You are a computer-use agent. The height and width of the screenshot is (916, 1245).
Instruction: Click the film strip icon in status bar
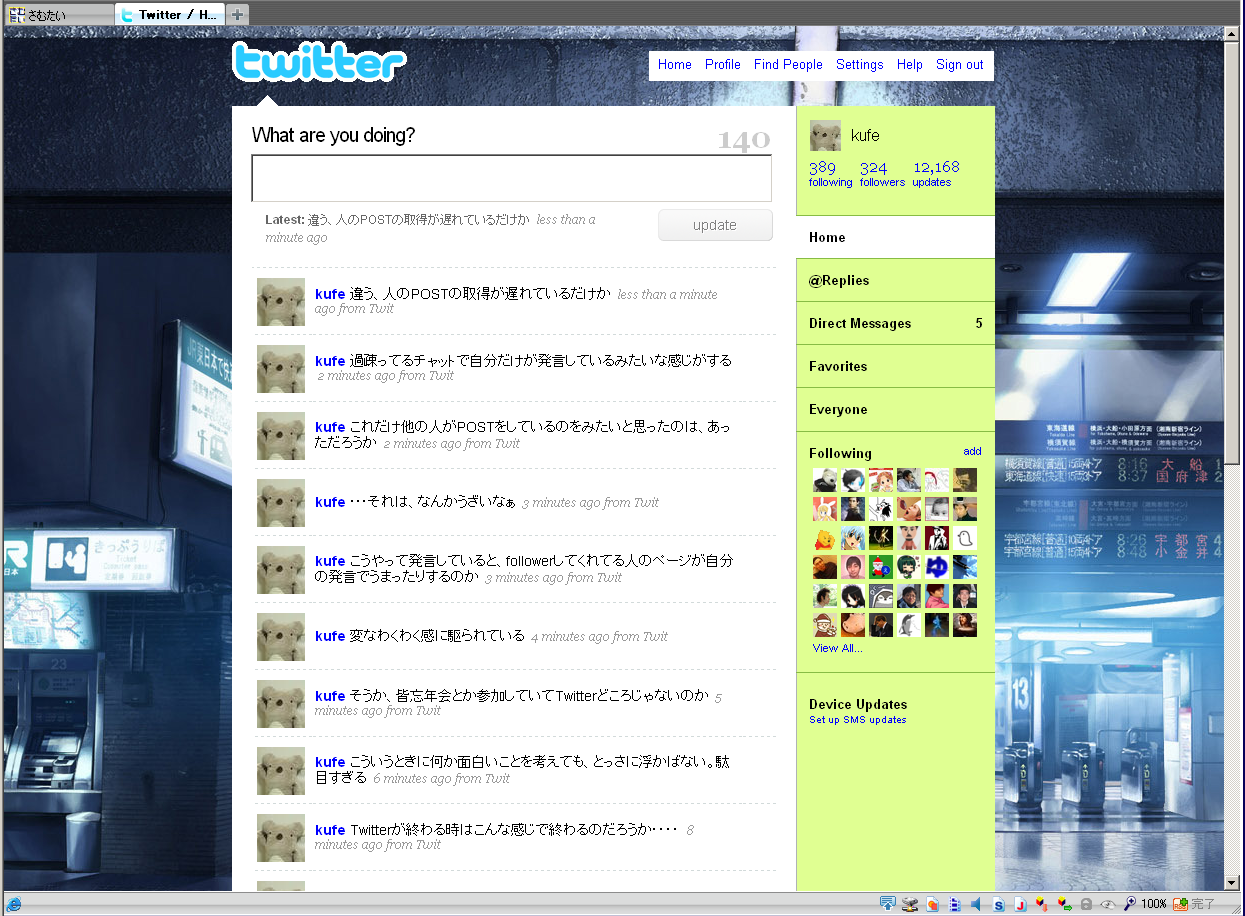[x=955, y=904]
